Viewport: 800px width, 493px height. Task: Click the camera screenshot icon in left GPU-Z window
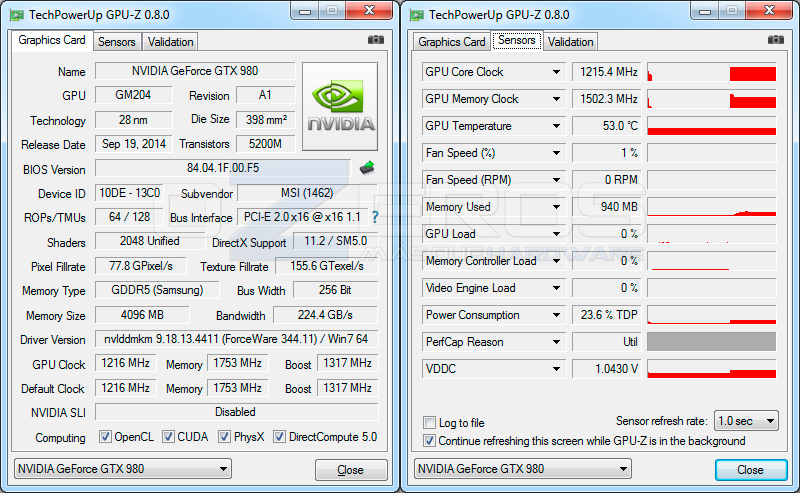[376, 40]
